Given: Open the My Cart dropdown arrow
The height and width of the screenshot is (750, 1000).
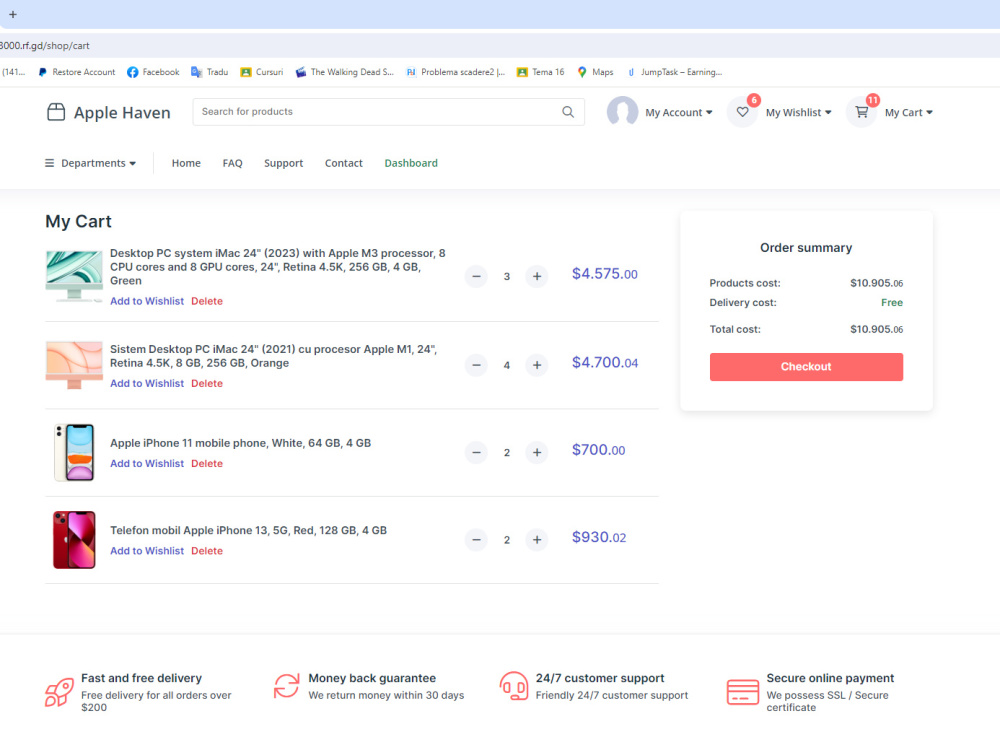Looking at the screenshot, I should tap(932, 112).
